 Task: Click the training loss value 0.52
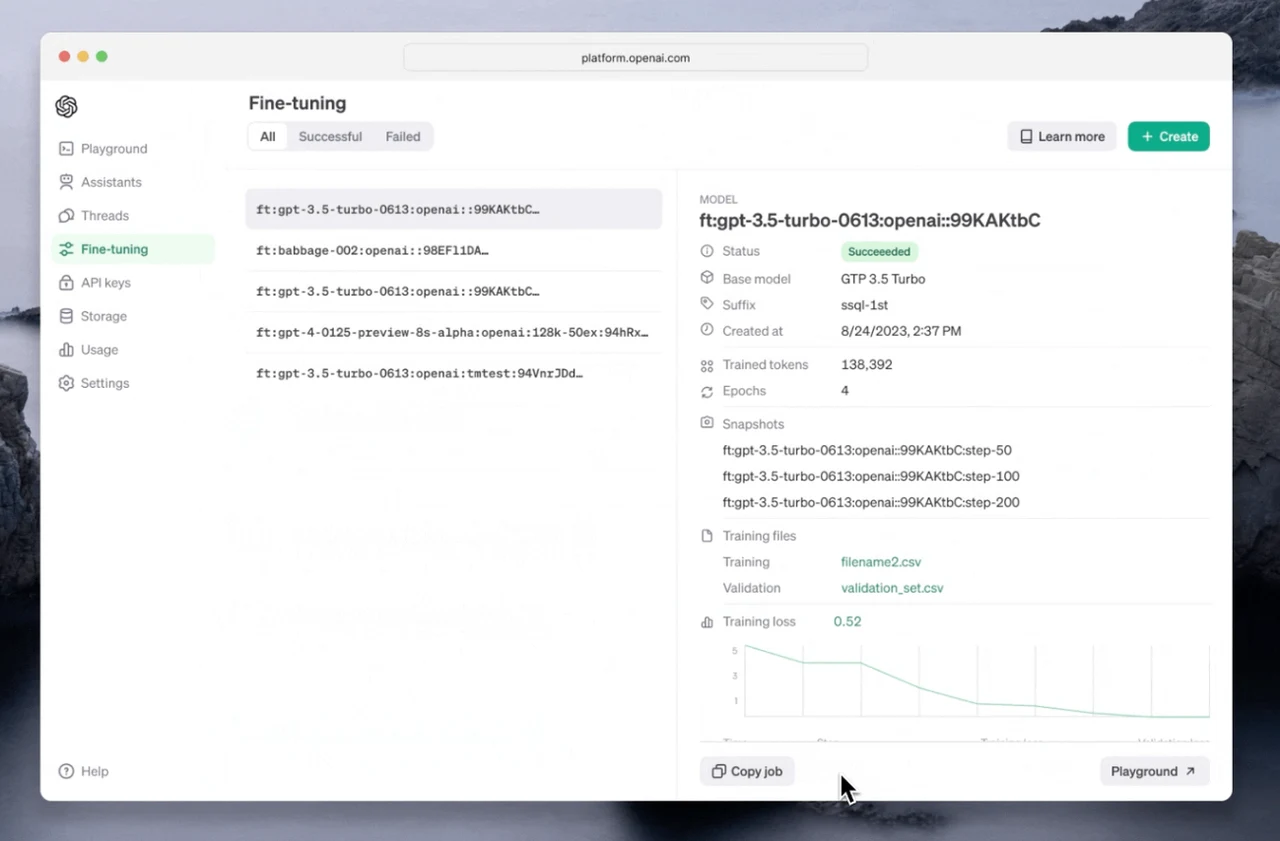point(847,621)
